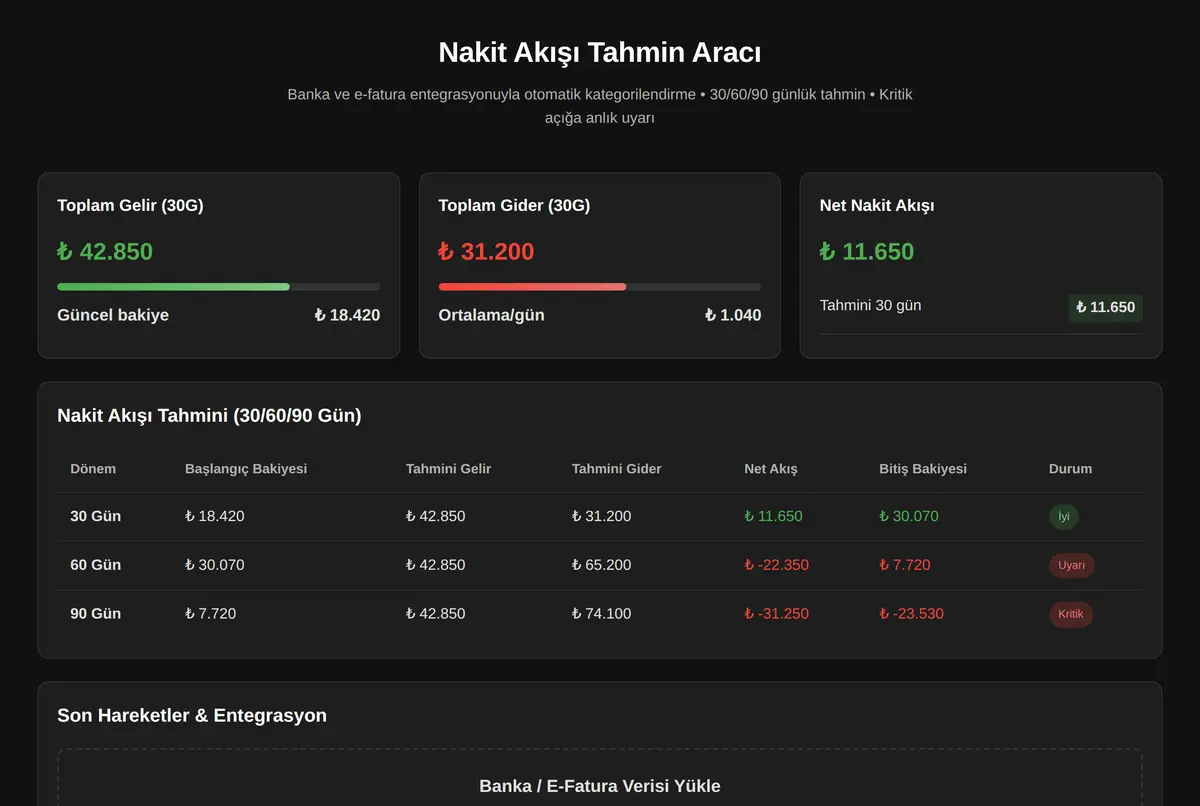Image resolution: width=1200 pixels, height=806 pixels.
Task: Click the ₺ 74.100 expense in 90 Gün row
Action: (601, 614)
